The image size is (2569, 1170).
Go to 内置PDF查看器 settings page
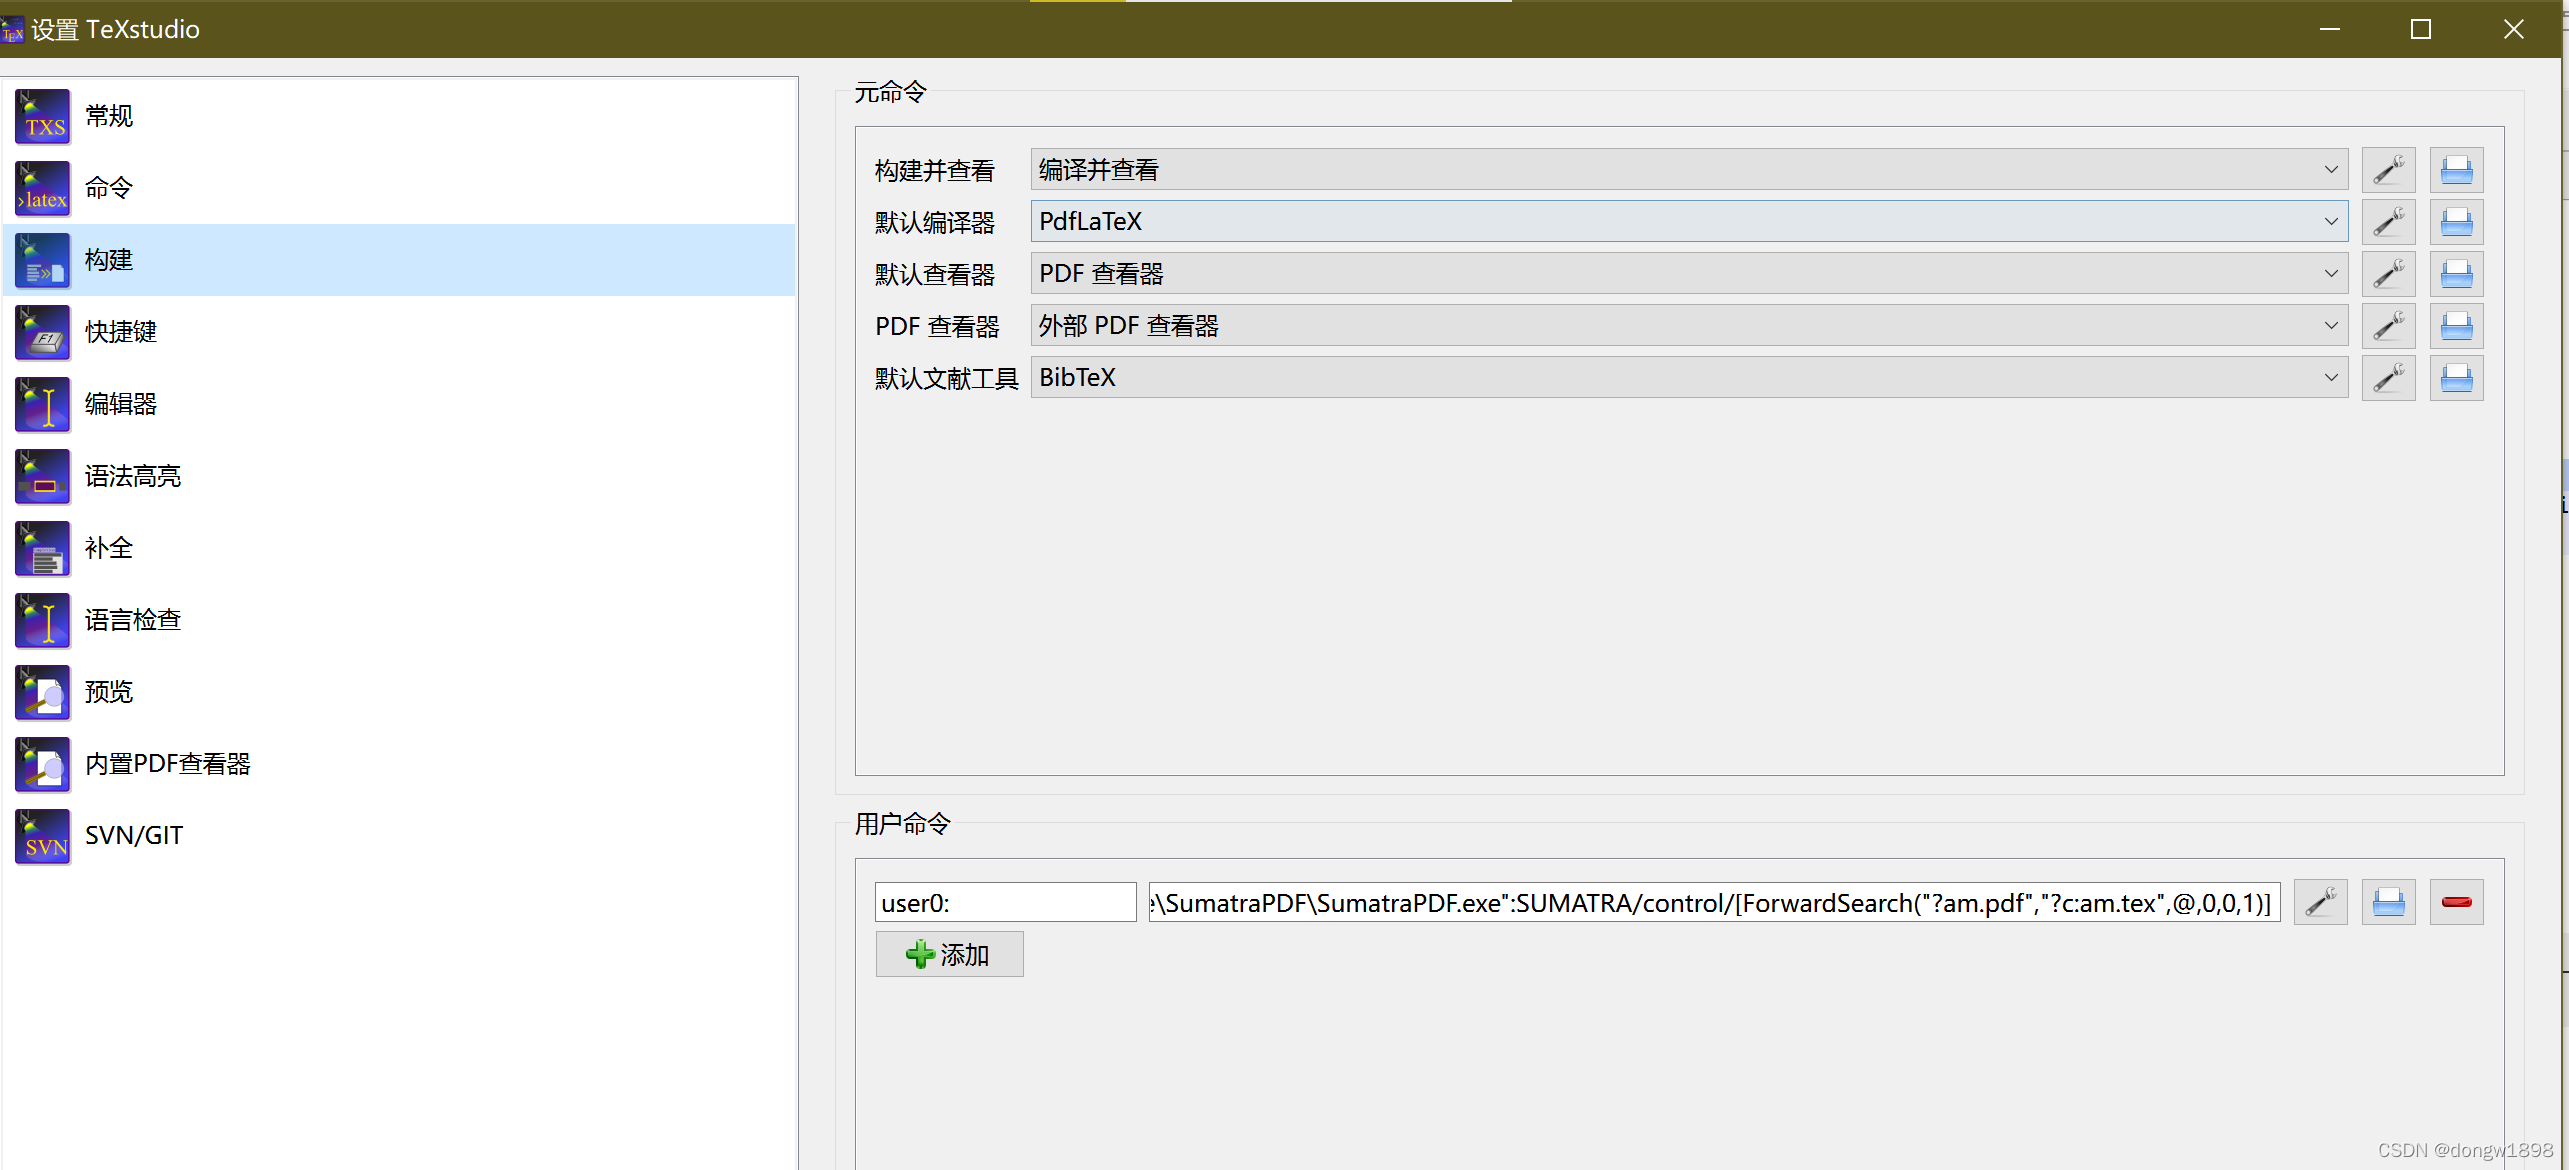point(400,764)
